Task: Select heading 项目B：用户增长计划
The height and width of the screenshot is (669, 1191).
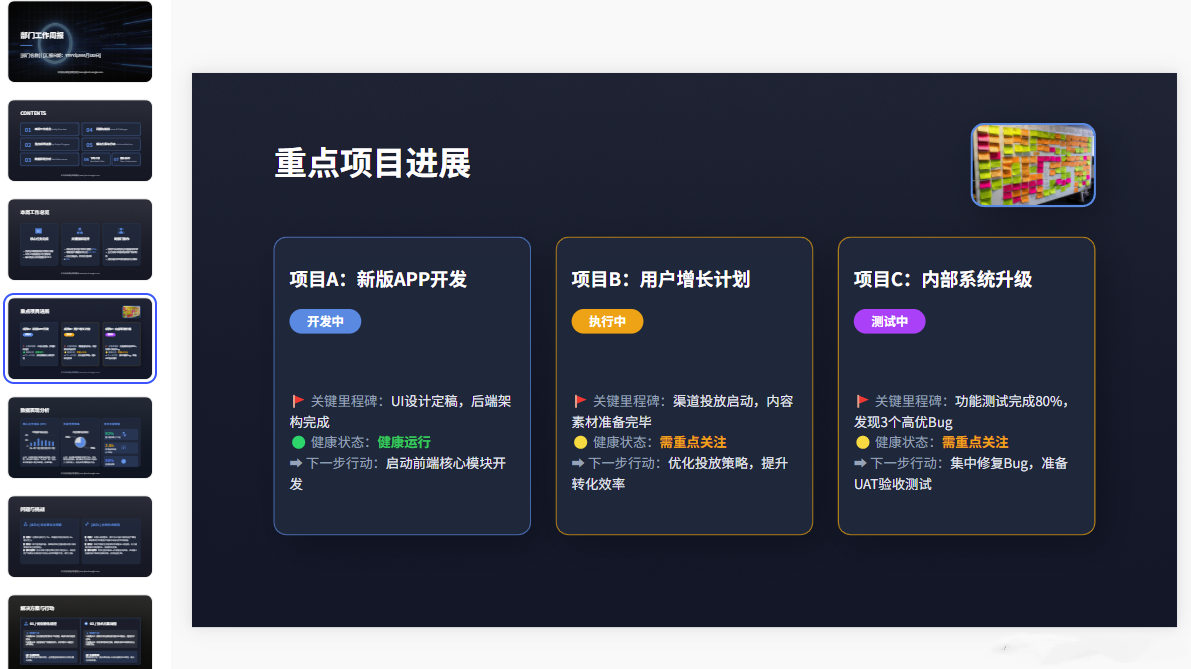Action: click(x=661, y=279)
